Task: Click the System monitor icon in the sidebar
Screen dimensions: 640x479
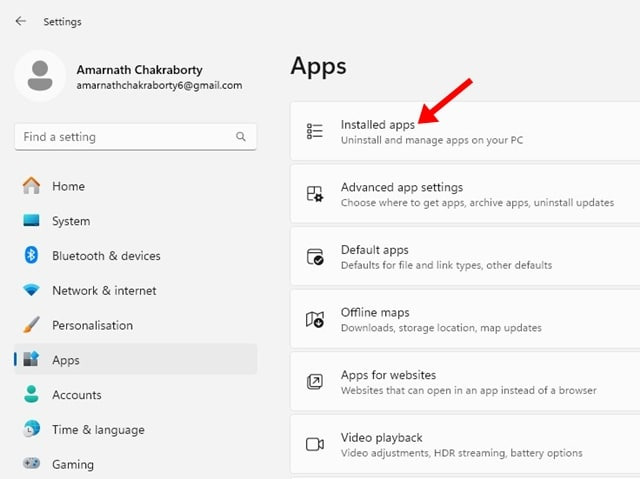Action: point(31,221)
